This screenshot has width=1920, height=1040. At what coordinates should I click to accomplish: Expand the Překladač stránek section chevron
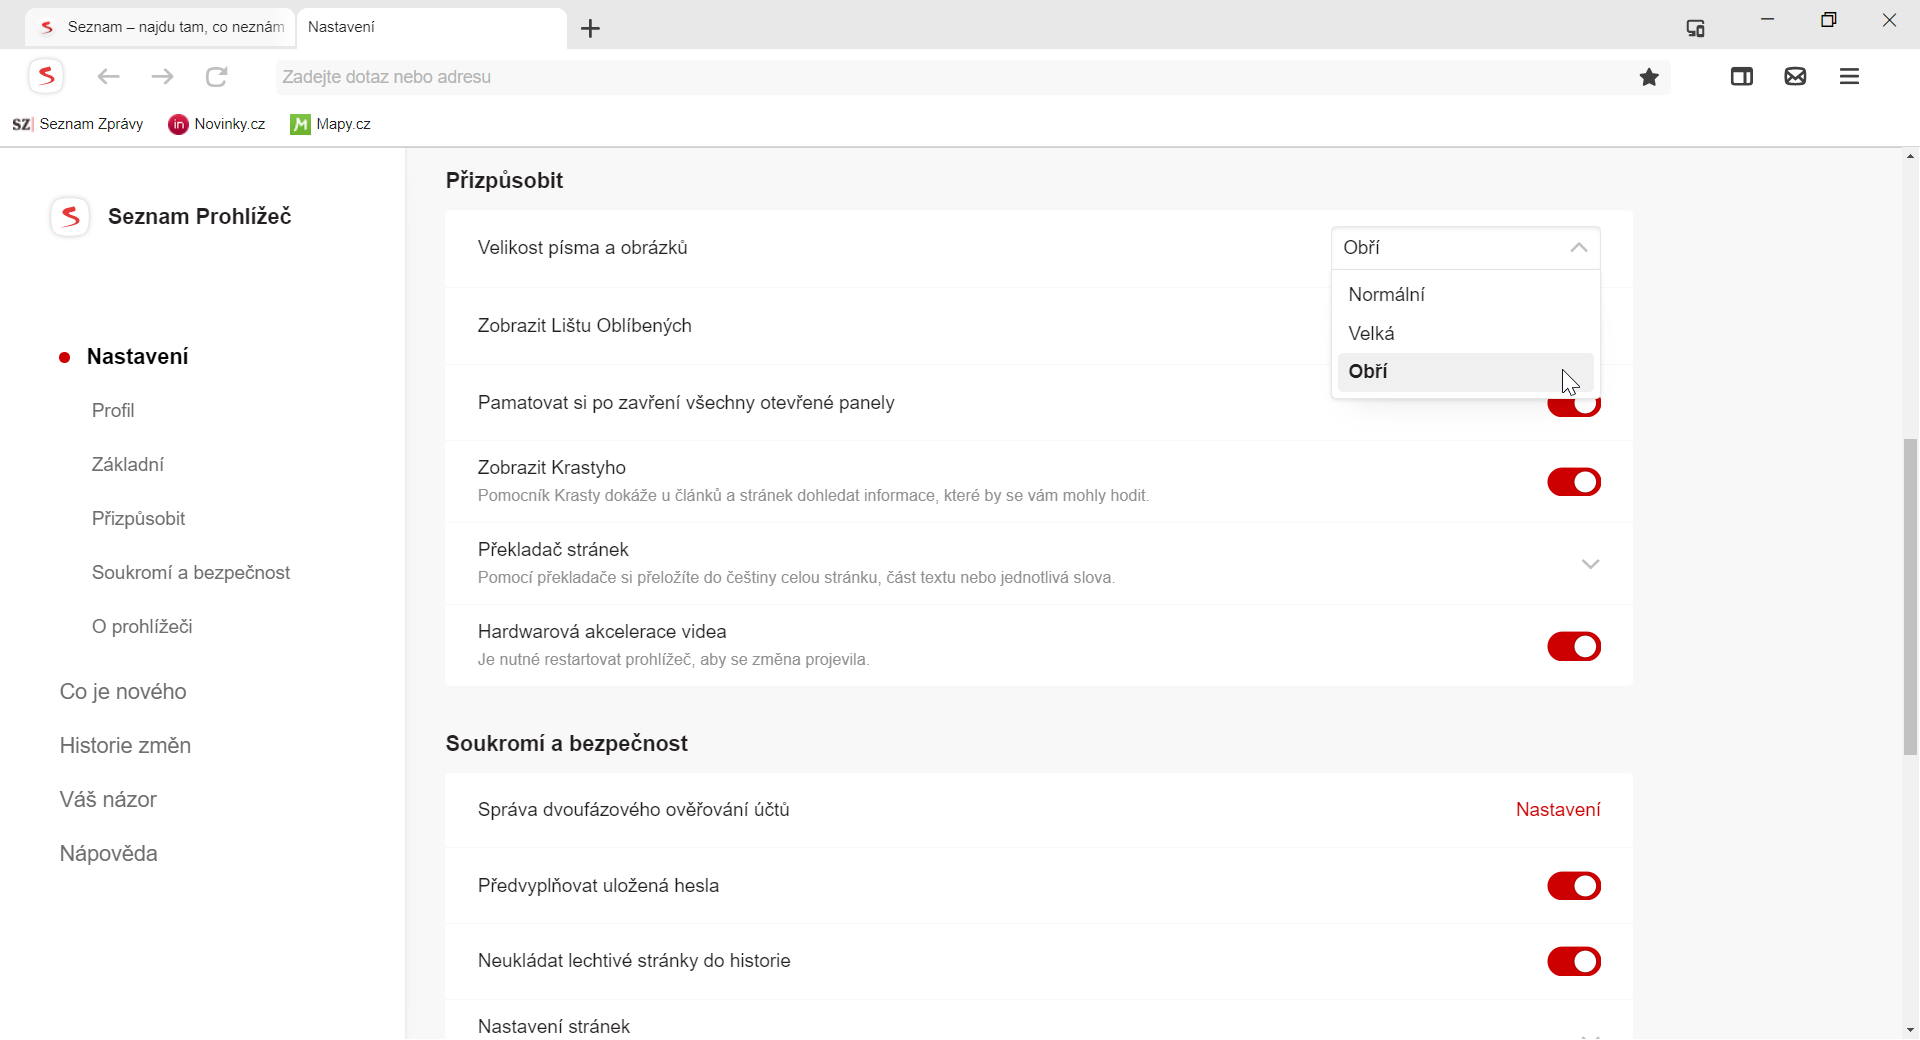coord(1590,564)
